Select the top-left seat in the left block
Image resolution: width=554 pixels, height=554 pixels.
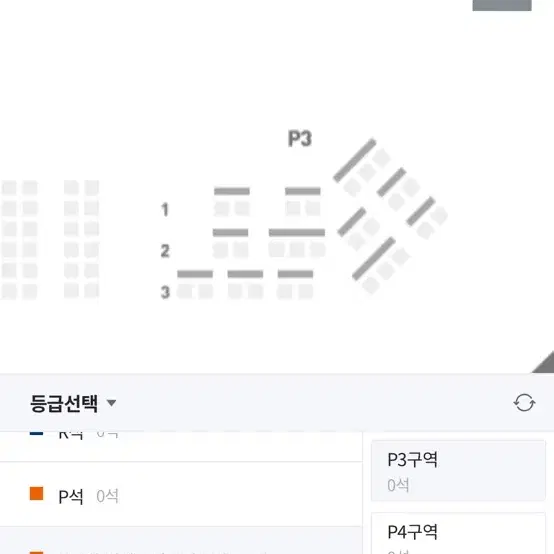click(x=9, y=188)
